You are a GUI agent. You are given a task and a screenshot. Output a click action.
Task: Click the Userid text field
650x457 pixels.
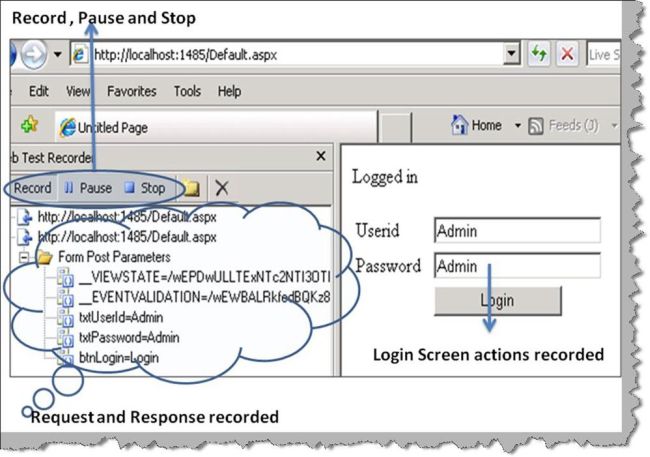517,230
